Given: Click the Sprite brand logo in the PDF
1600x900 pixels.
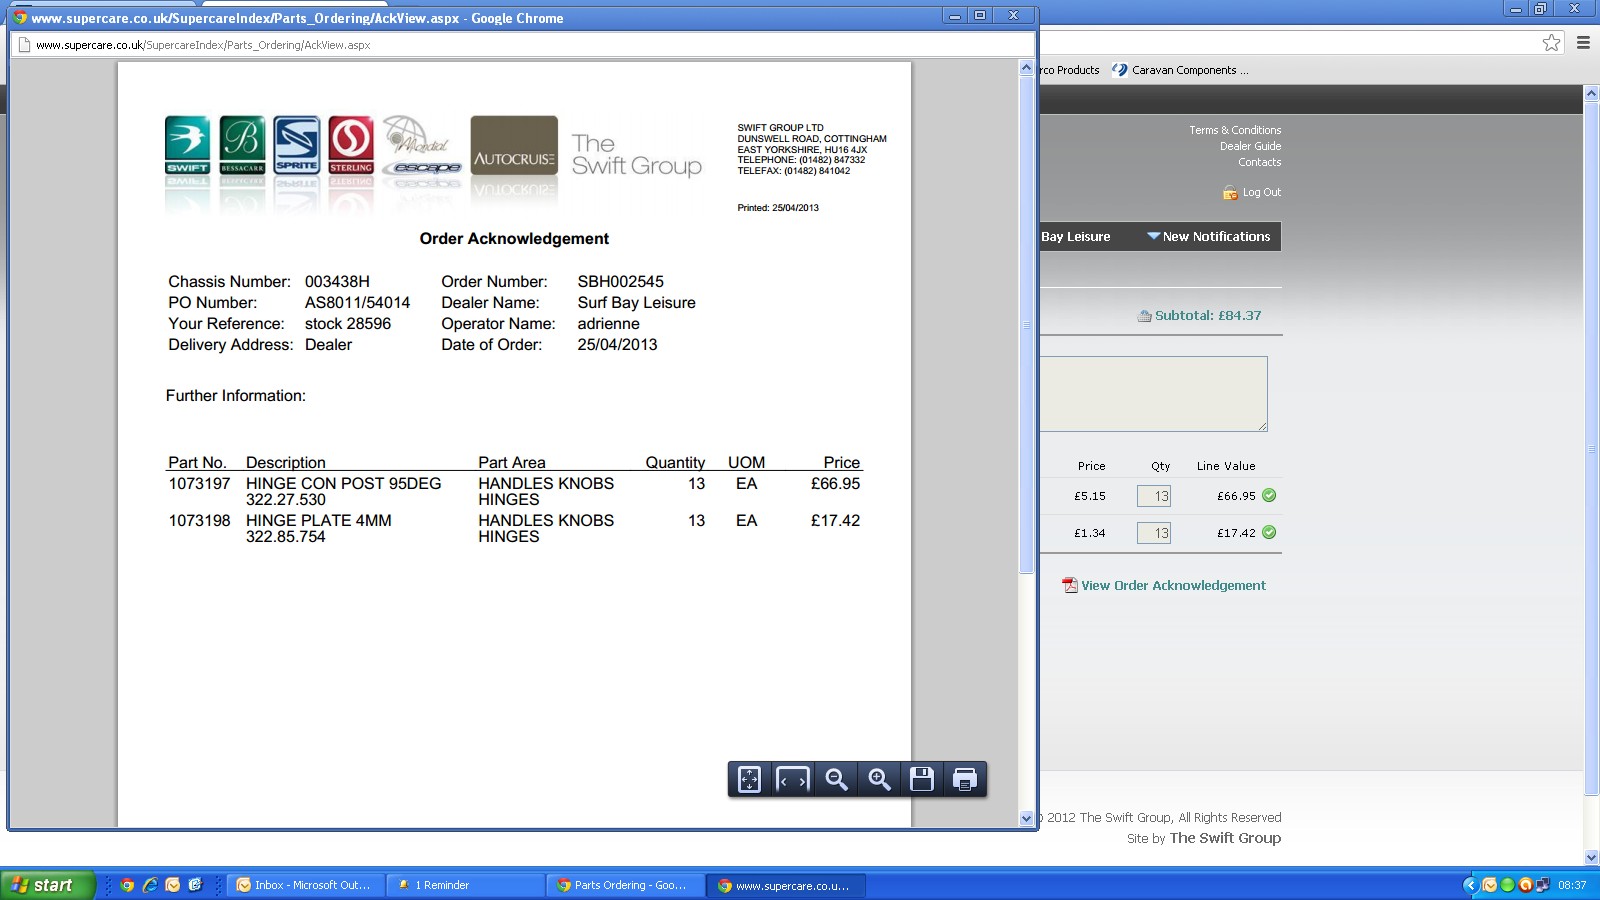Looking at the screenshot, I should (297, 146).
